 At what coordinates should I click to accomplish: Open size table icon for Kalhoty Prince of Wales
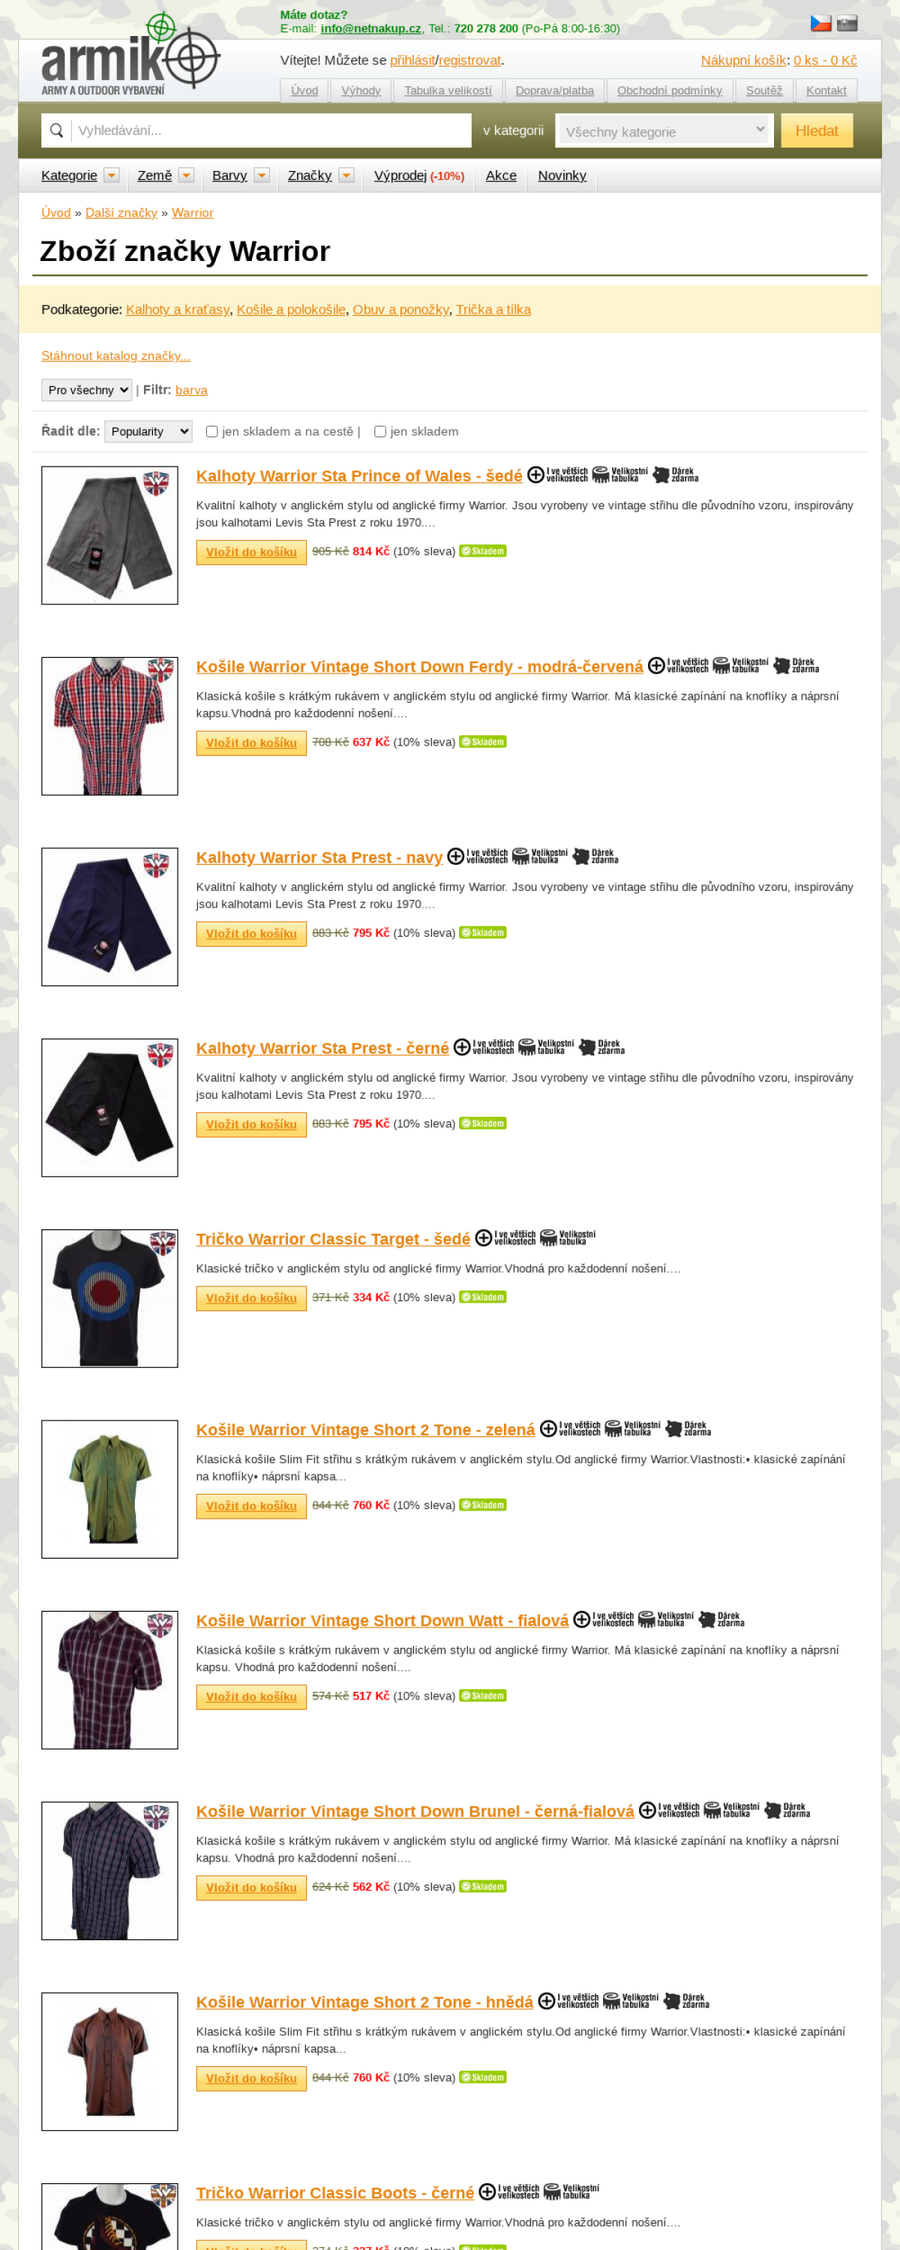pos(620,474)
